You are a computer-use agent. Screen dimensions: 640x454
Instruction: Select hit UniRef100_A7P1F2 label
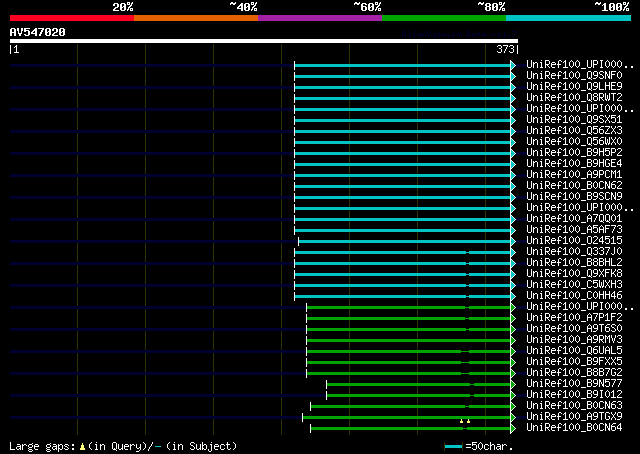574,318
